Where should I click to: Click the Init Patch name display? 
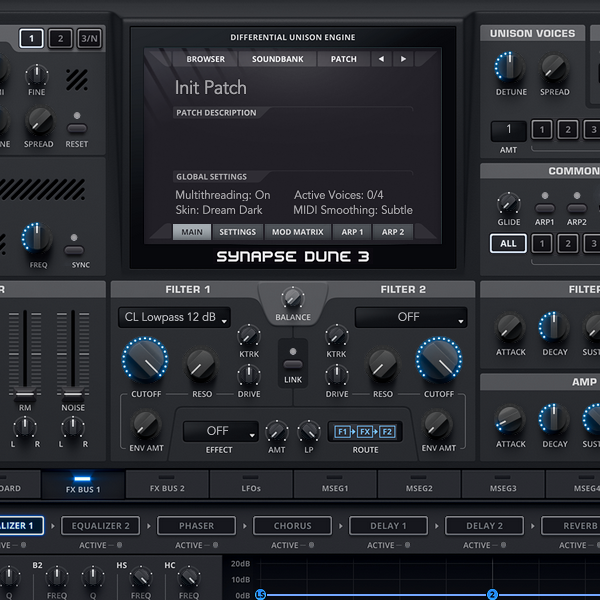(x=211, y=88)
